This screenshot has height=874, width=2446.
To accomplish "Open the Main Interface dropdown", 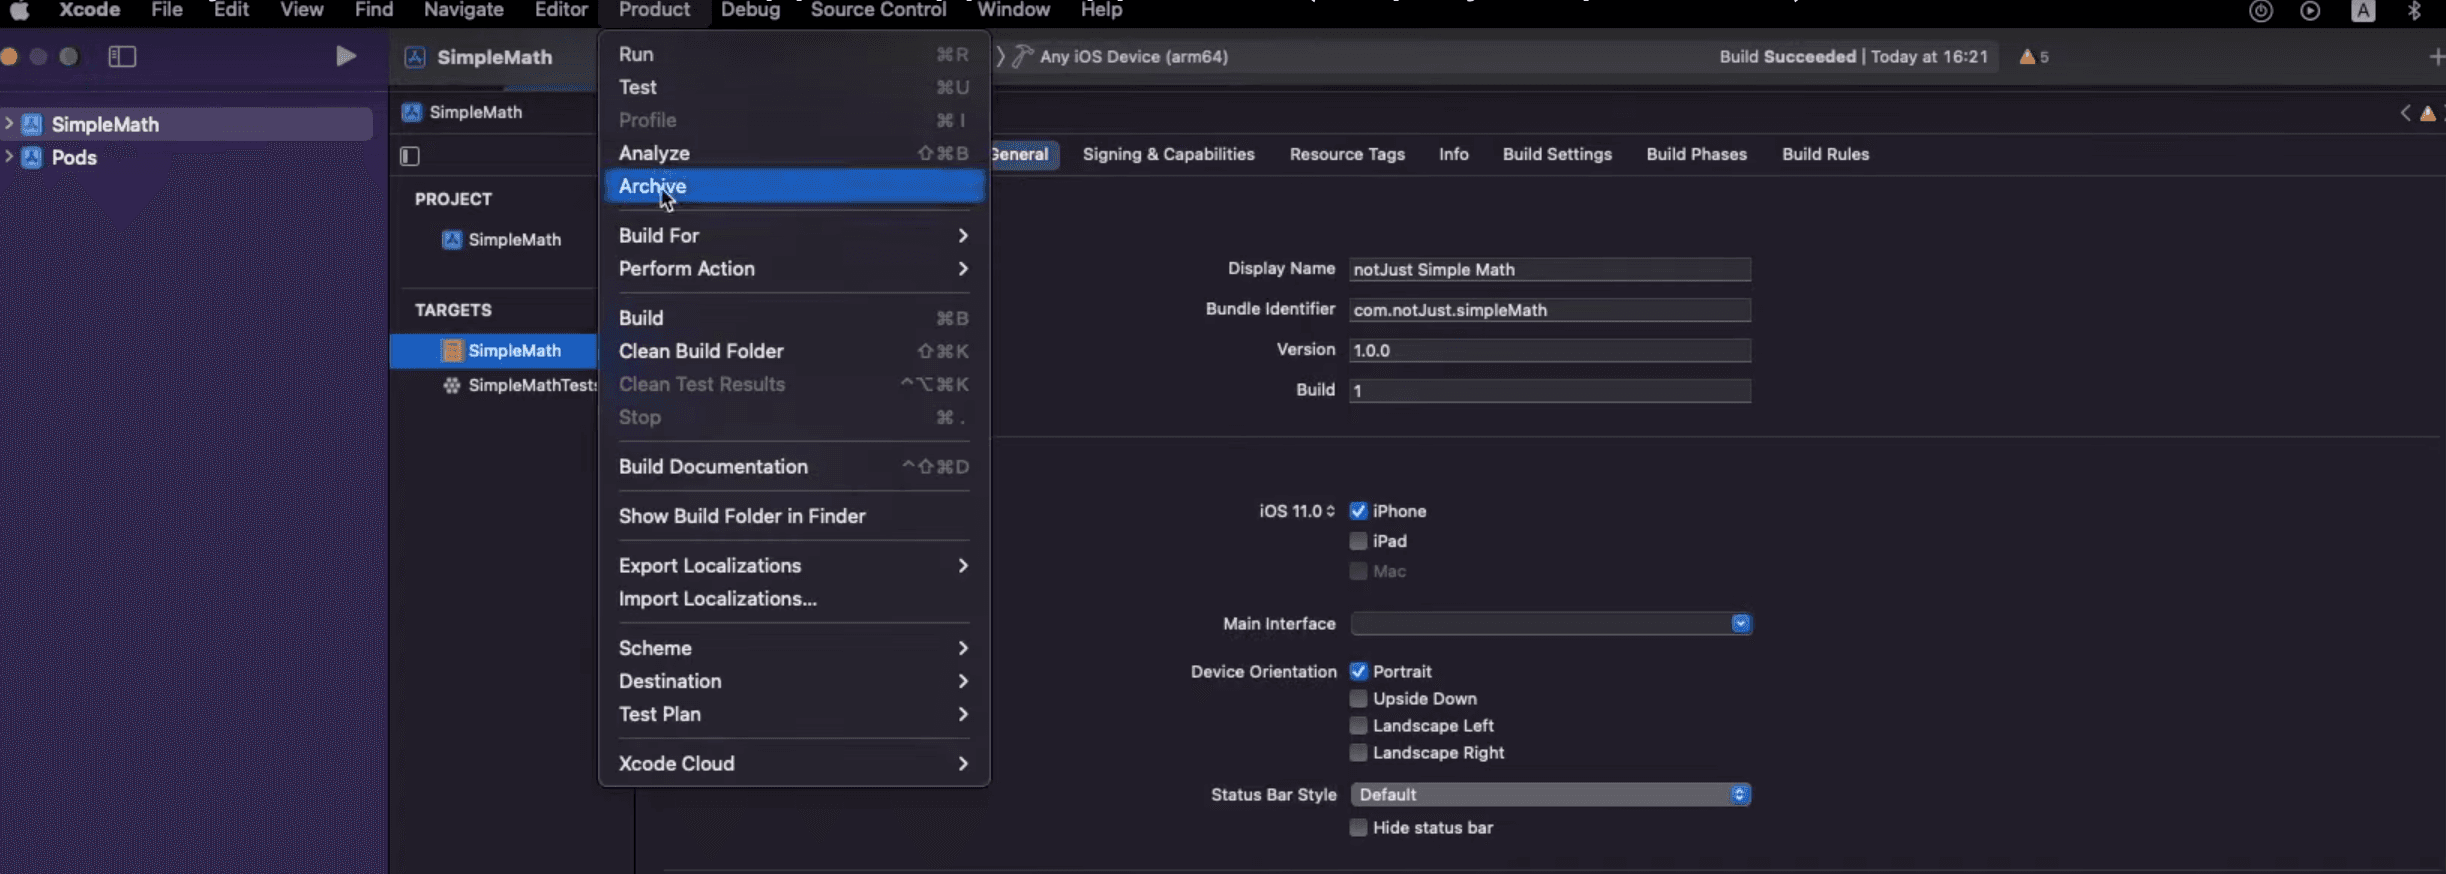I will [1549, 623].
